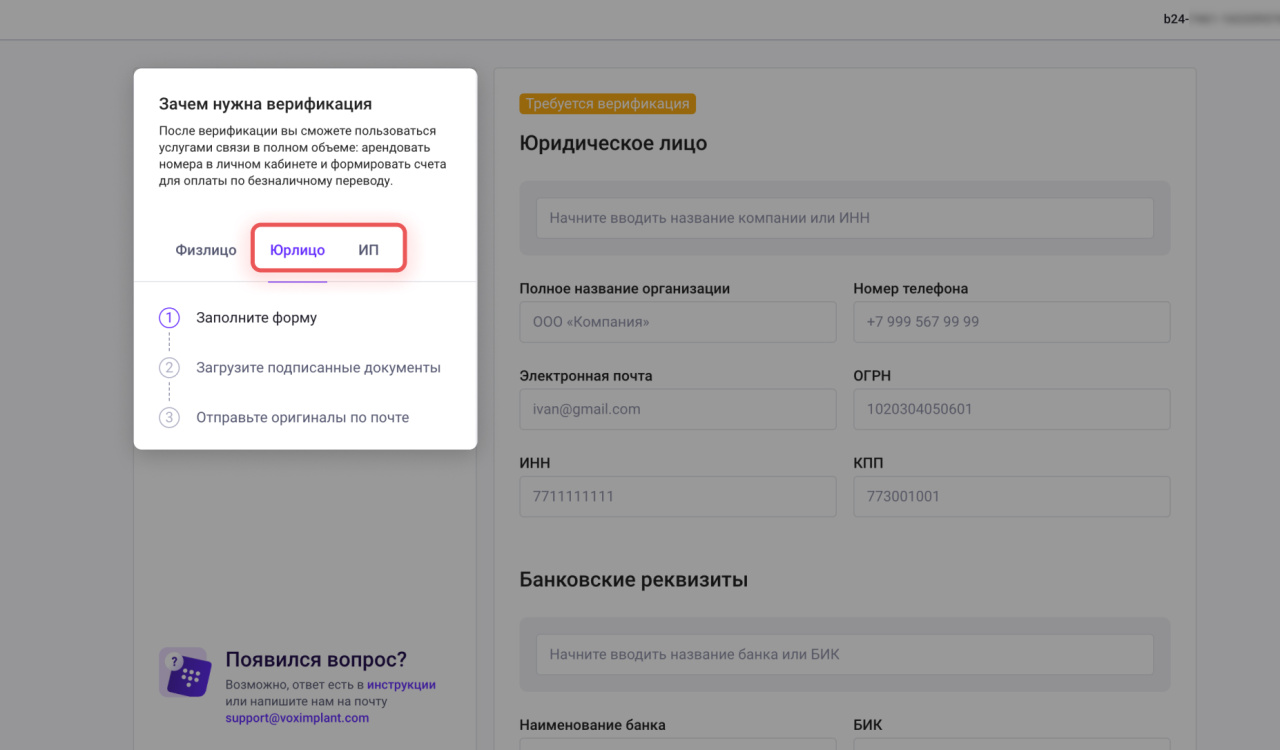Focus the КПП input field
Viewport: 1280px width, 750px height.
click(x=1012, y=496)
